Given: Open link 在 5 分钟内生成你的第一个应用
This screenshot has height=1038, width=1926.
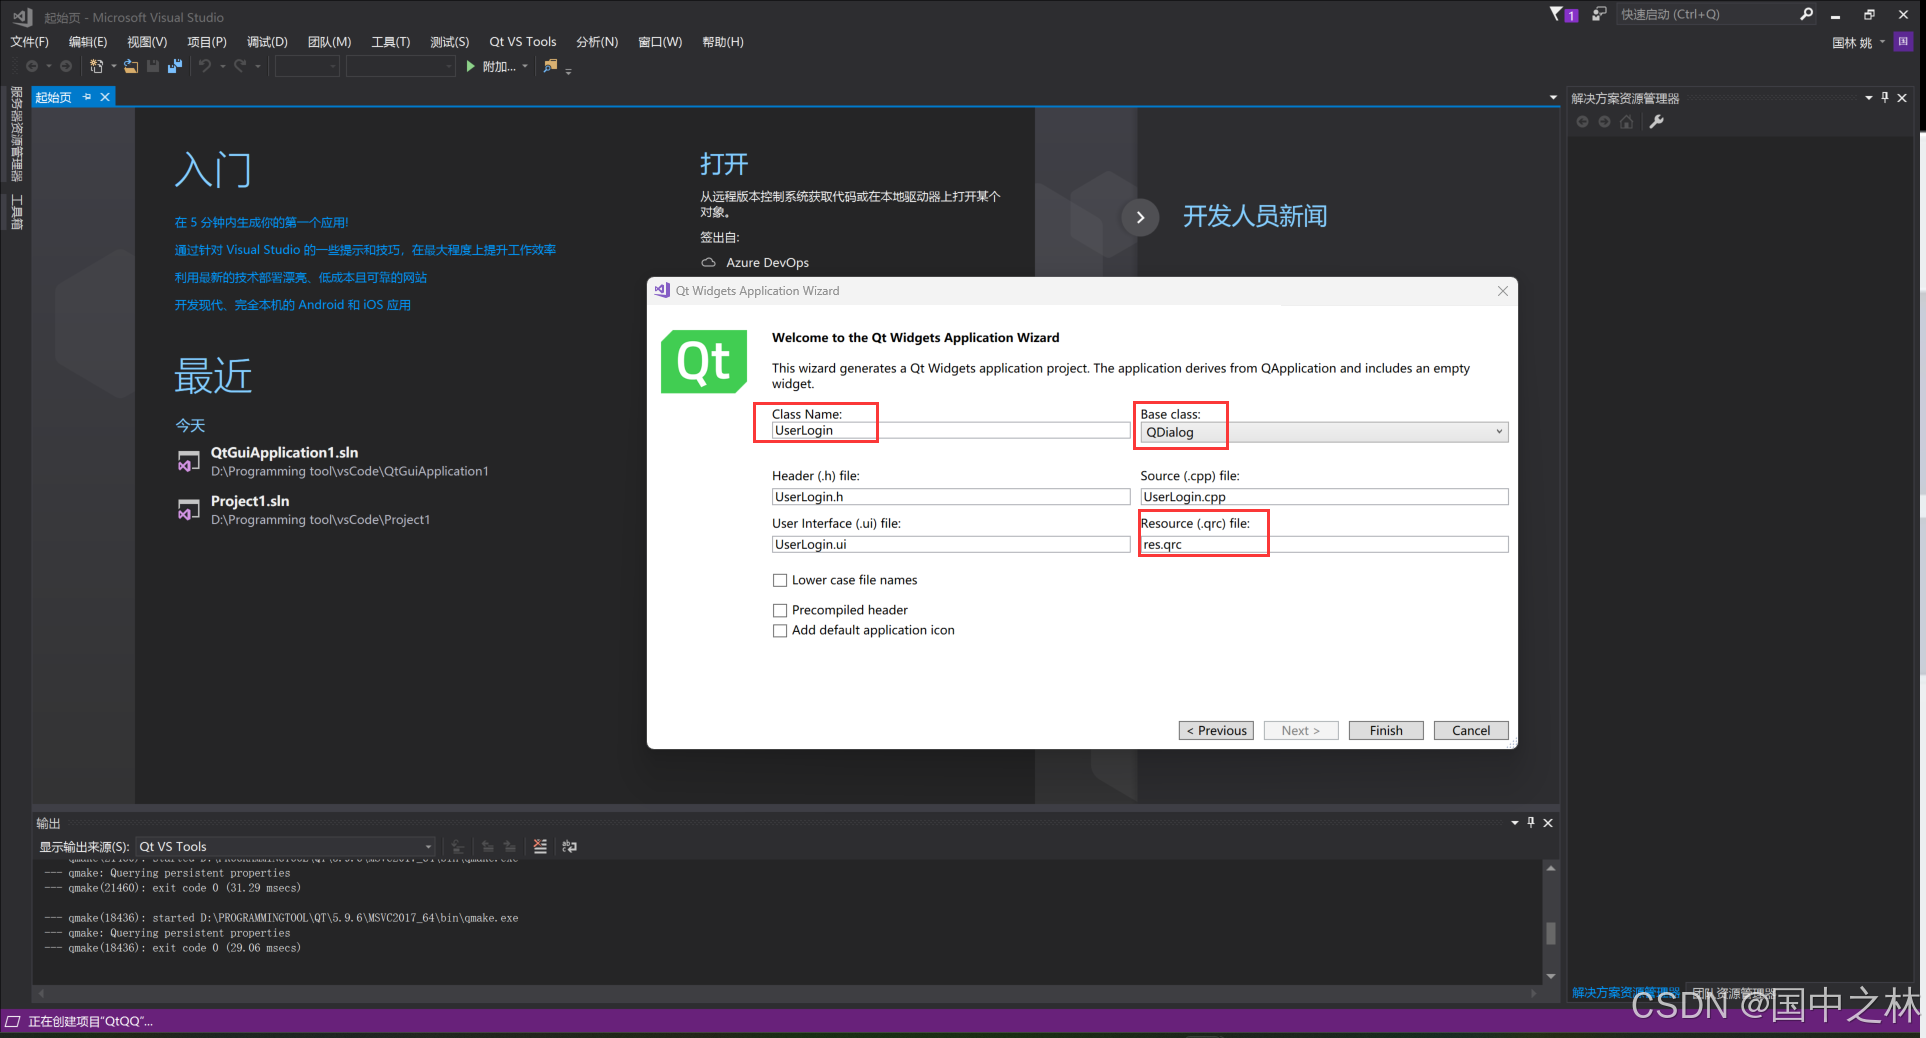Looking at the screenshot, I should point(262,222).
